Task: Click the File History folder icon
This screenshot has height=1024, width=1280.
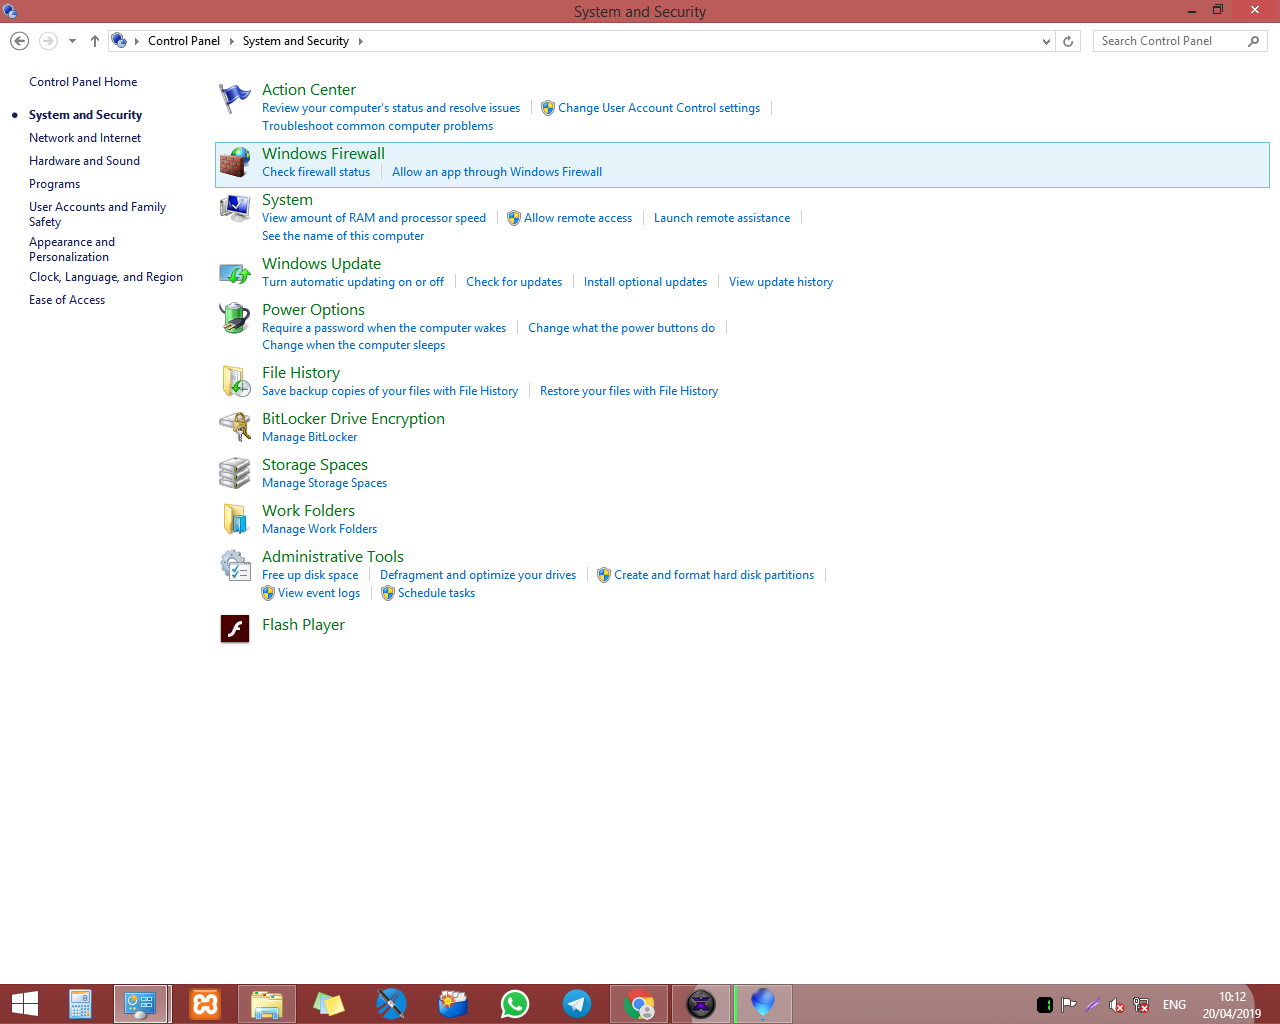Action: tap(235, 381)
